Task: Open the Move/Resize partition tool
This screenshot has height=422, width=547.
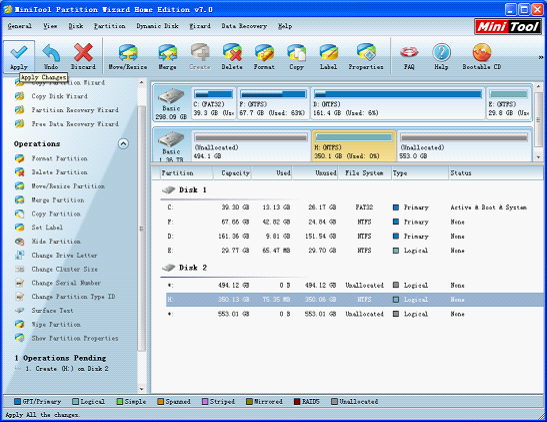Action: (128, 56)
